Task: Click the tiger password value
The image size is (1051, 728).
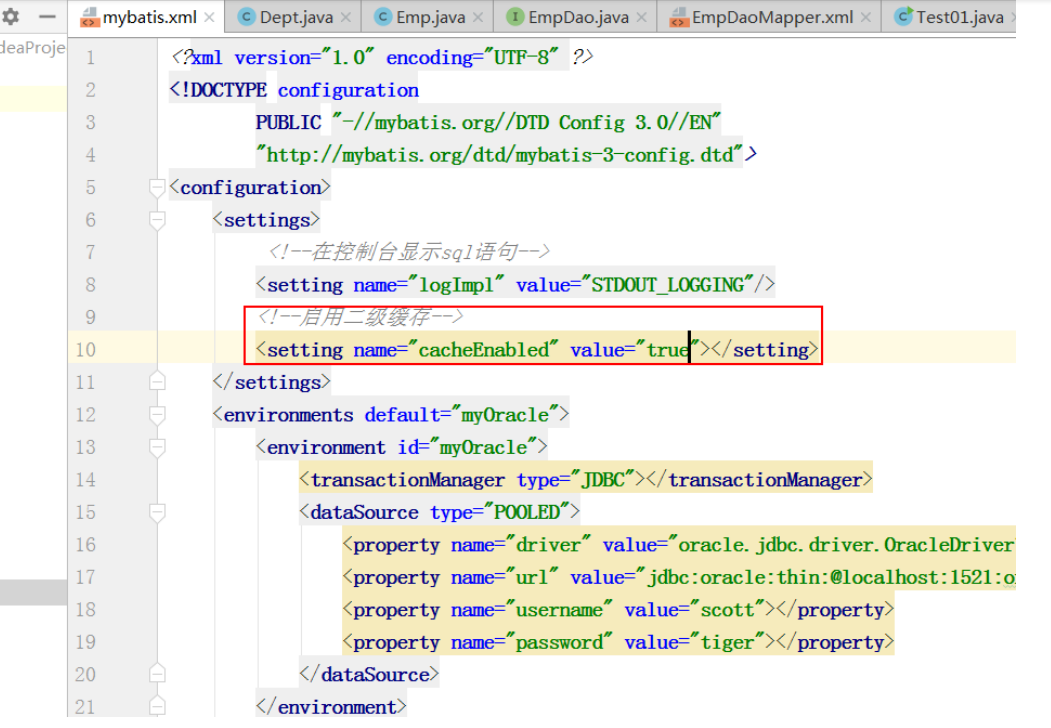Action: click(x=727, y=642)
